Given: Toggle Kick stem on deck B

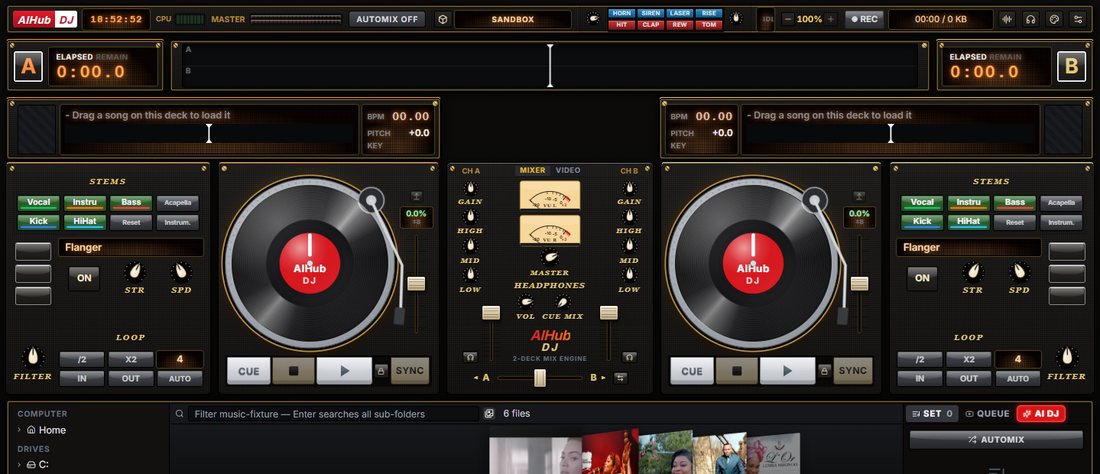Looking at the screenshot, I should pos(923,222).
